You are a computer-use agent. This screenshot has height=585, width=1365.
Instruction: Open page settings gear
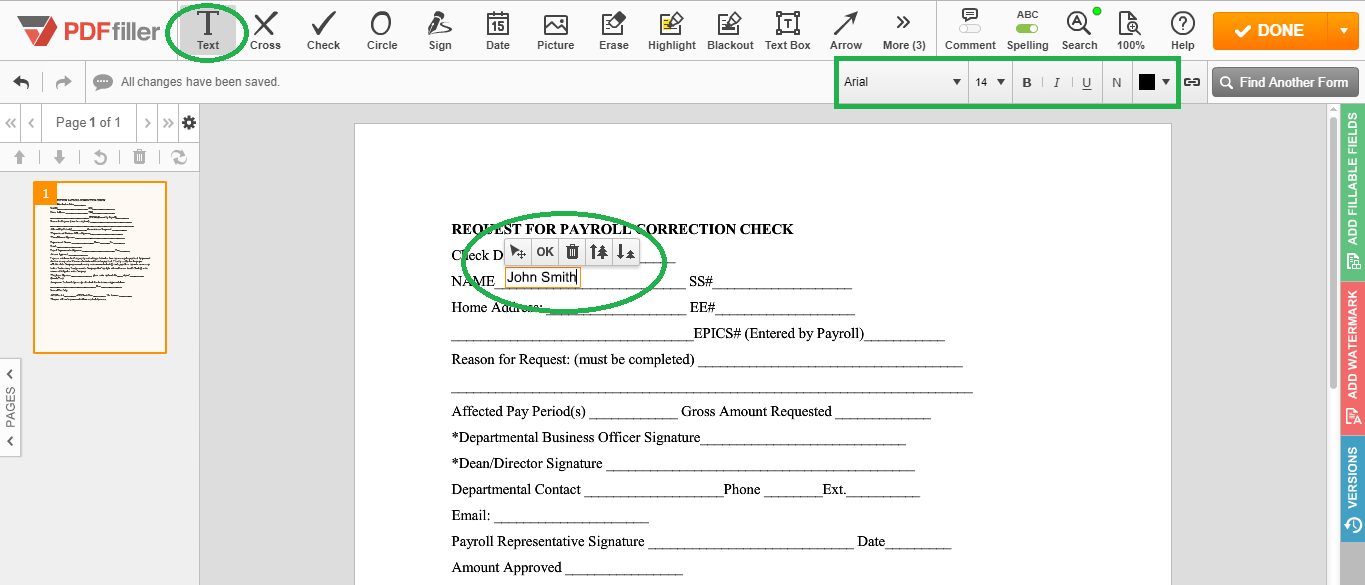[189, 123]
